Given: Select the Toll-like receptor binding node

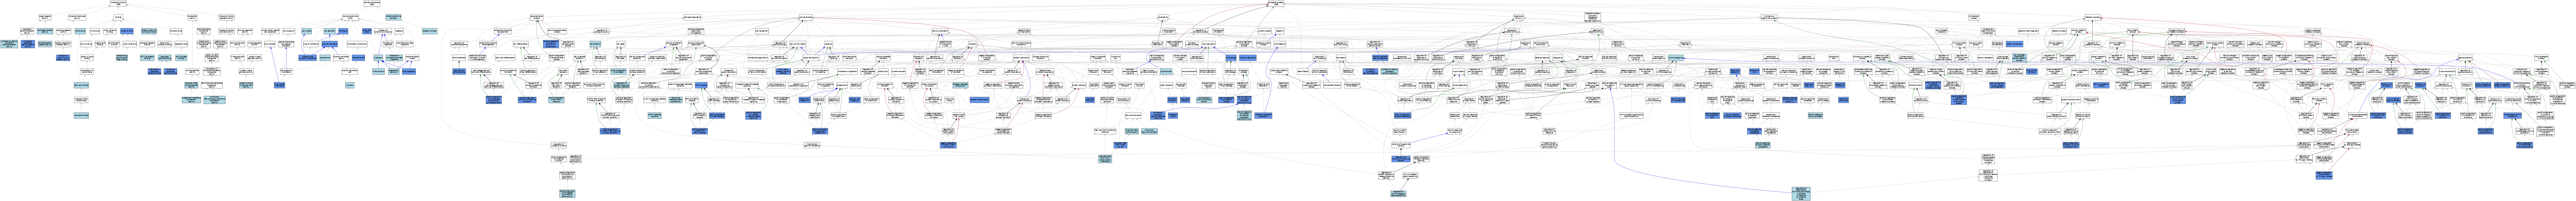Looking at the screenshot, I should tap(147, 58).
